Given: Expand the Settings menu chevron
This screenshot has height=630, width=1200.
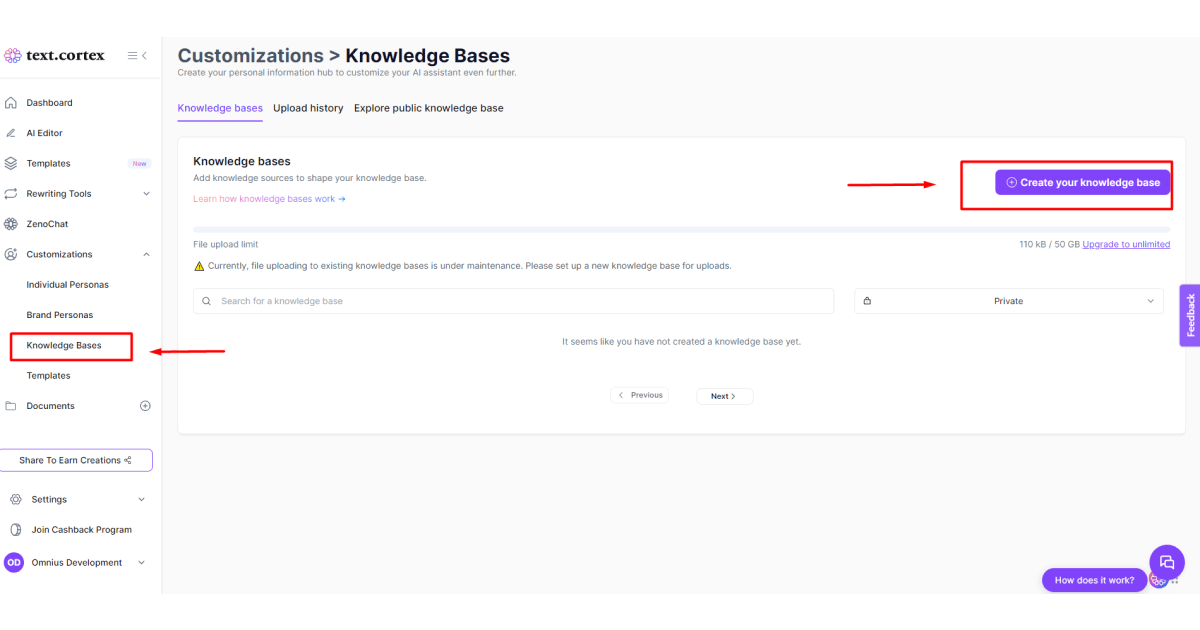Looking at the screenshot, I should 141,499.
